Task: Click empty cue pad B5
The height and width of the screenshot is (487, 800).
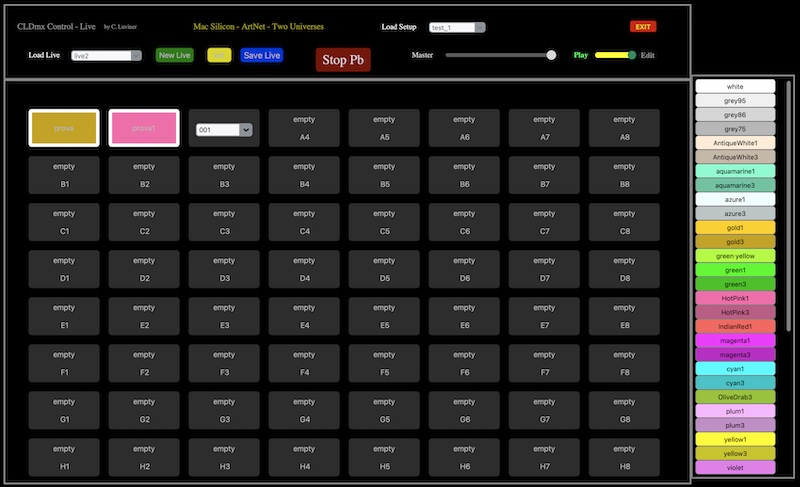Action: point(384,175)
